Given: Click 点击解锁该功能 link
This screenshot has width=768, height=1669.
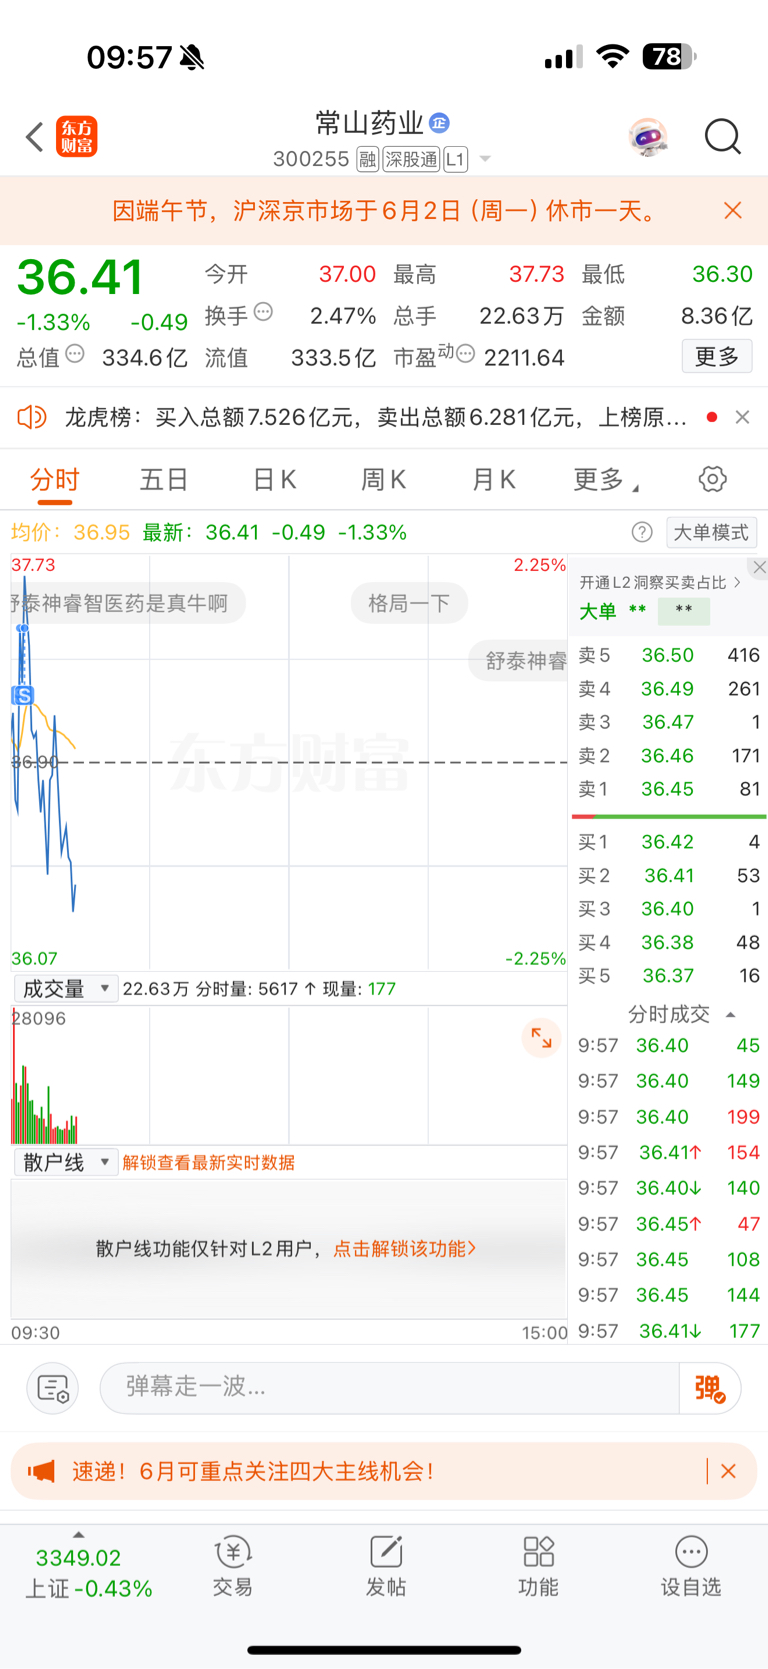Looking at the screenshot, I should (x=404, y=1248).
